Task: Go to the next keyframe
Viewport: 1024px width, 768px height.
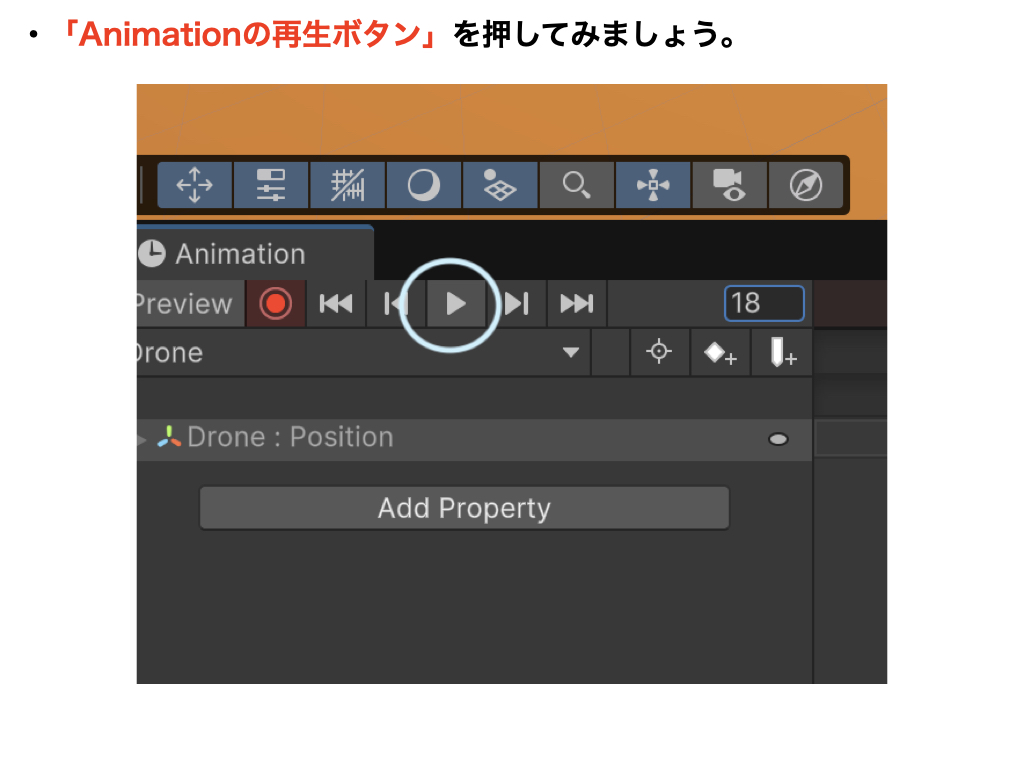Action: pos(516,304)
